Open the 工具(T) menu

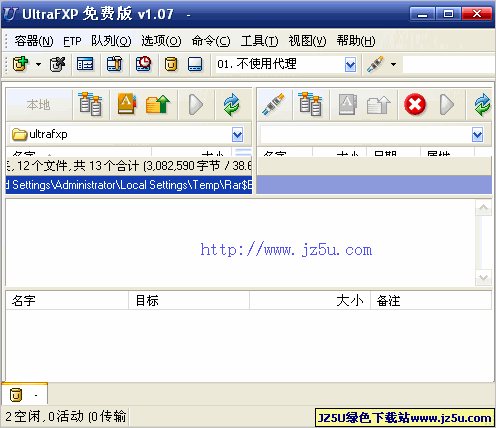click(x=260, y=41)
